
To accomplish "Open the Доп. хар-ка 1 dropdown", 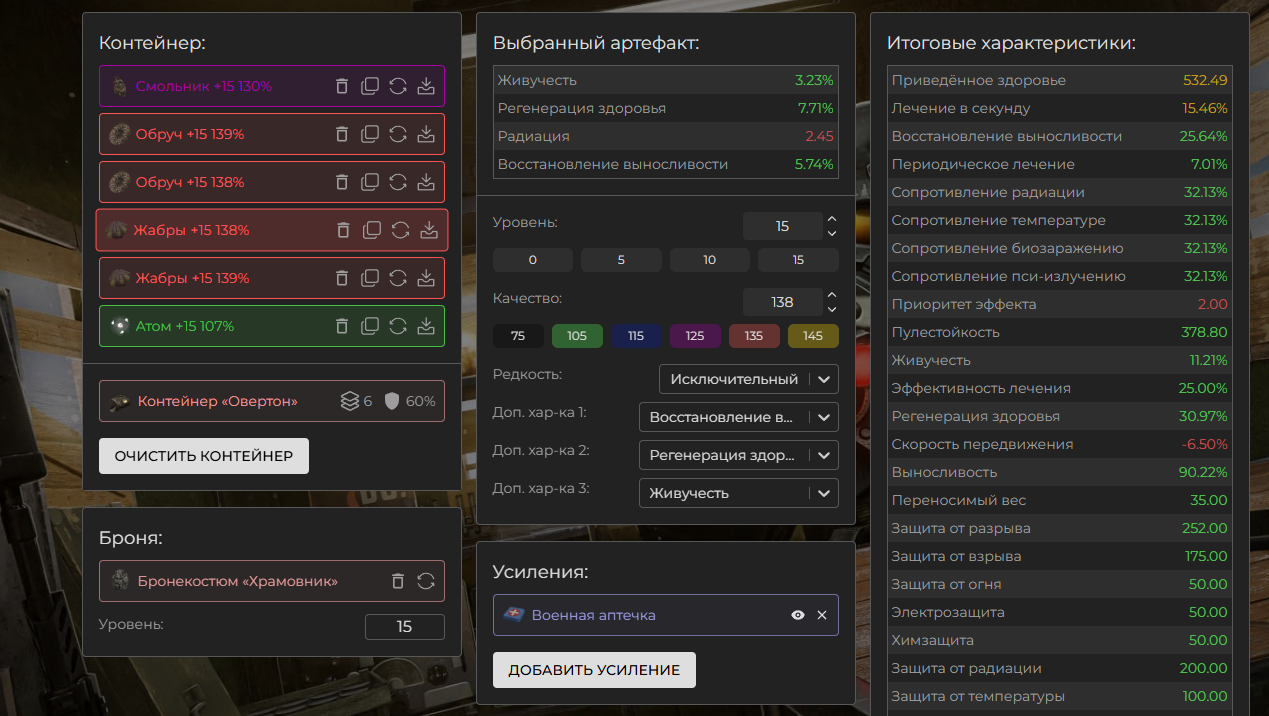I will pyautogui.click(x=739, y=417).
